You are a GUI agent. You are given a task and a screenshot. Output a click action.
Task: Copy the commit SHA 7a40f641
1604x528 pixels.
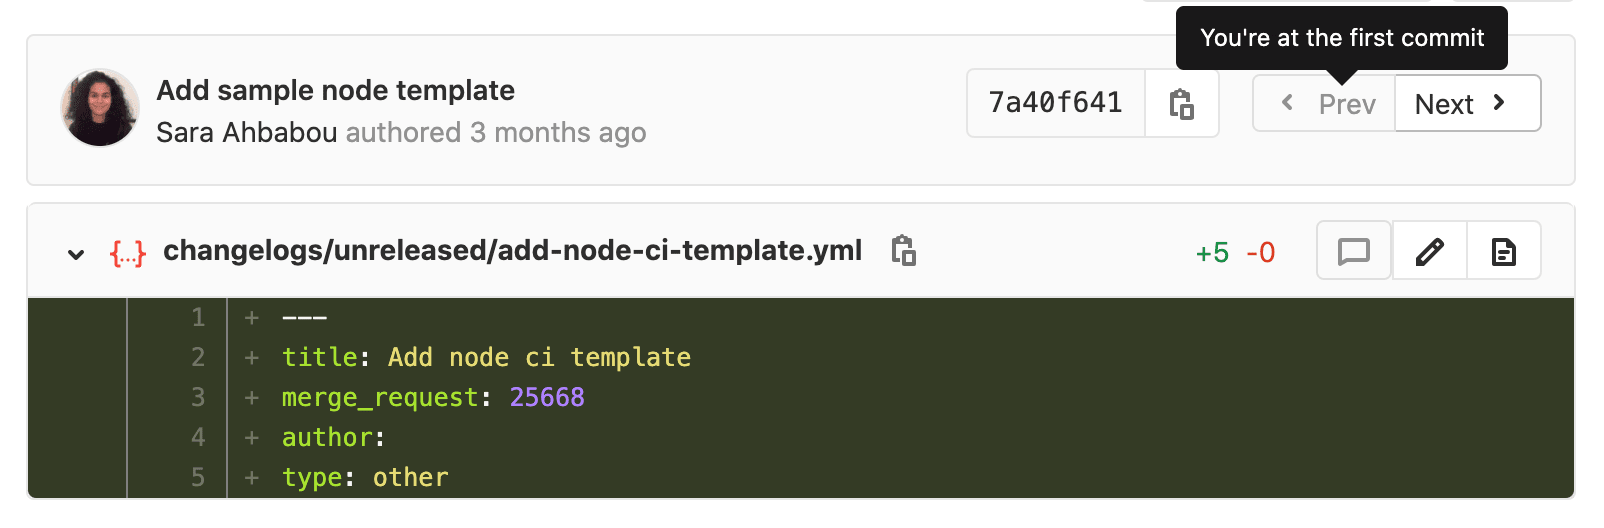pyautogui.click(x=1181, y=103)
